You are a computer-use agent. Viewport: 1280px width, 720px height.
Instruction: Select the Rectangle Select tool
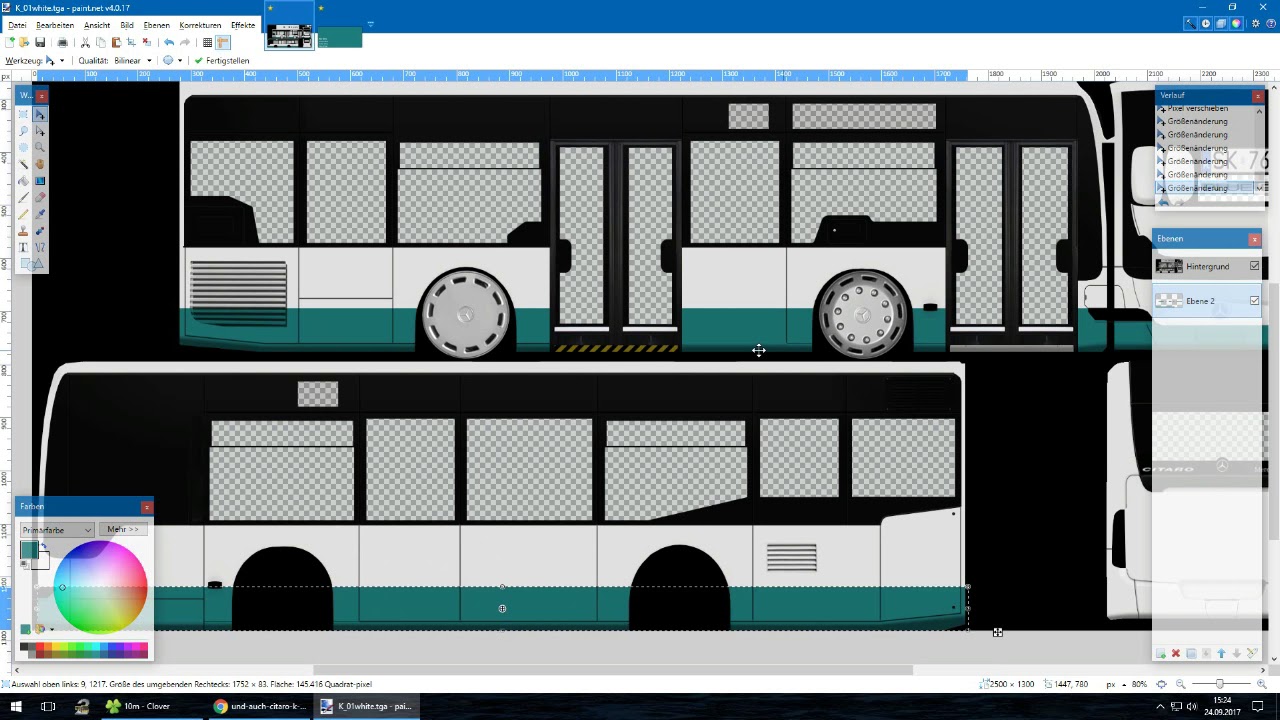point(24,115)
